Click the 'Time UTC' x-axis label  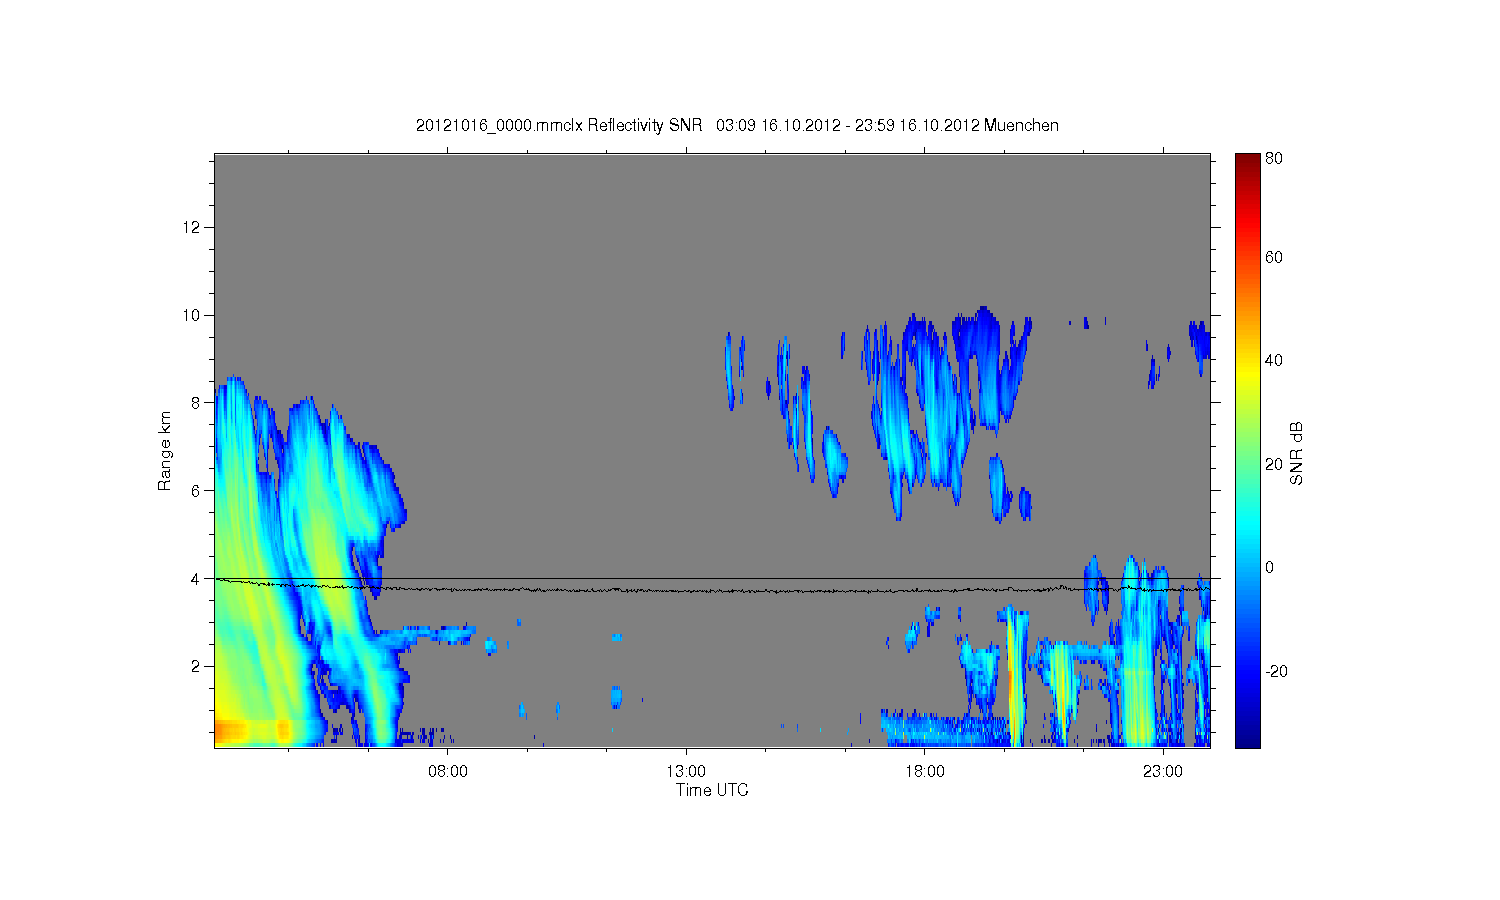712,790
